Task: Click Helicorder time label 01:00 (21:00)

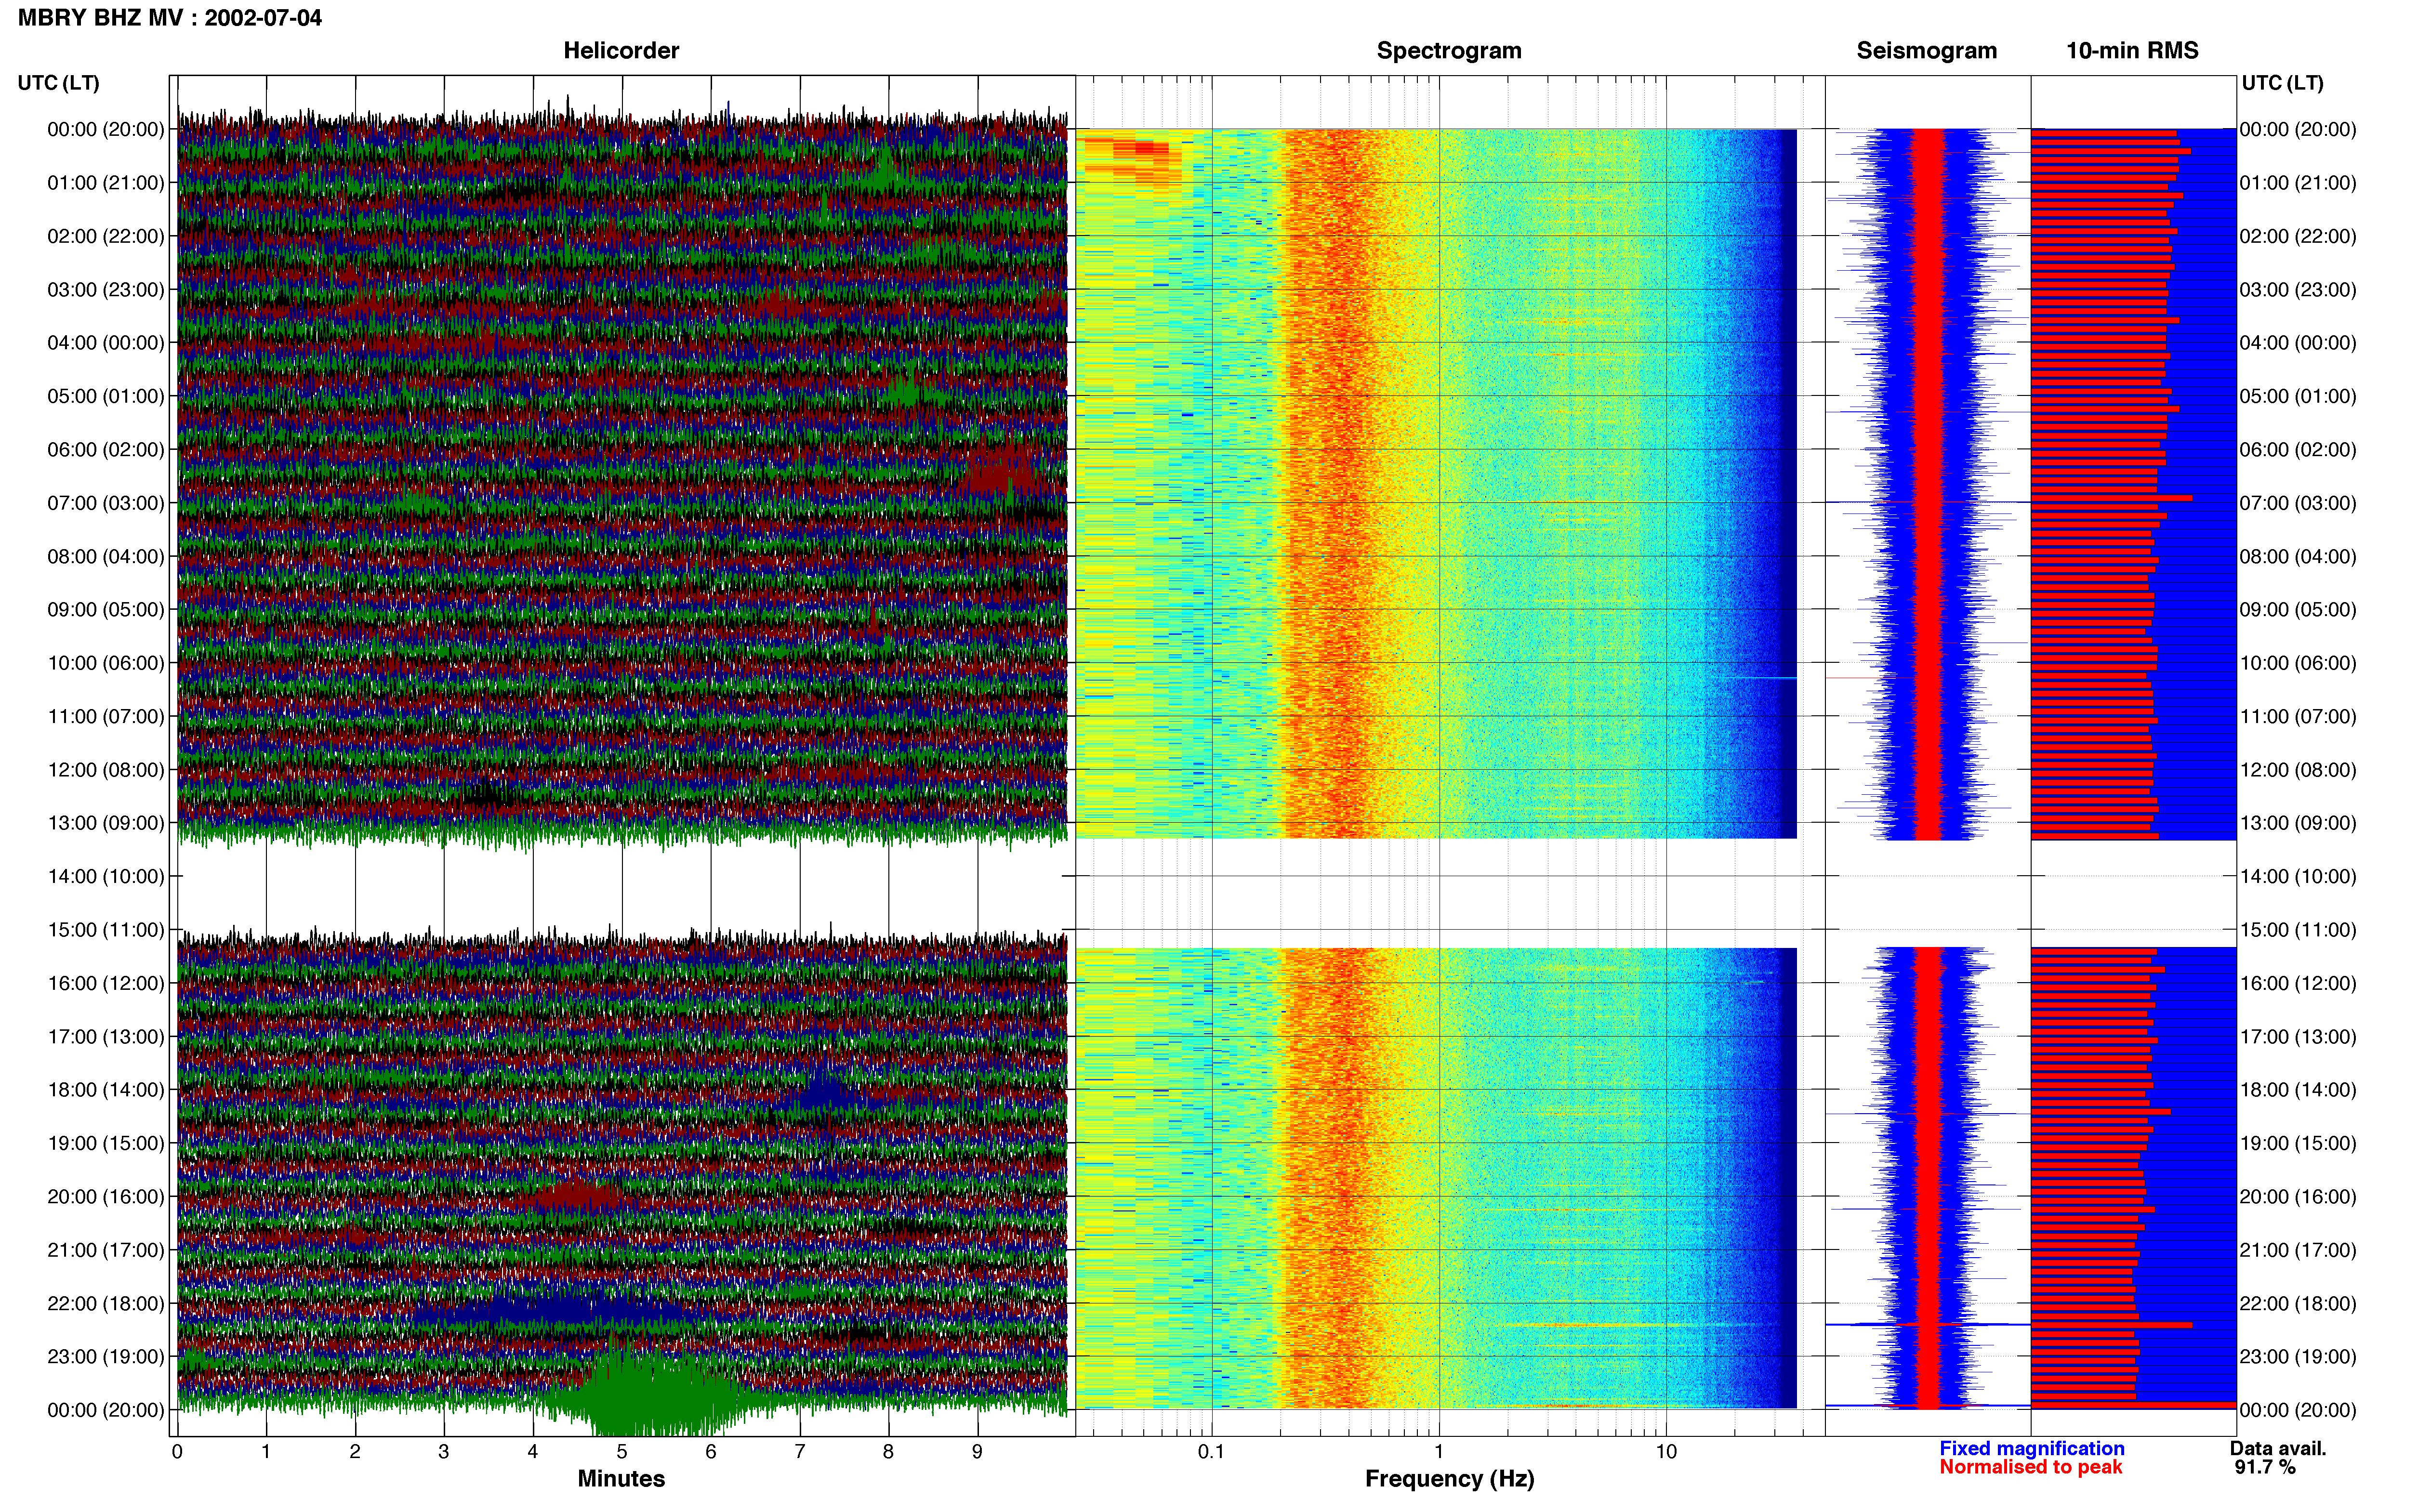Action: (106, 183)
